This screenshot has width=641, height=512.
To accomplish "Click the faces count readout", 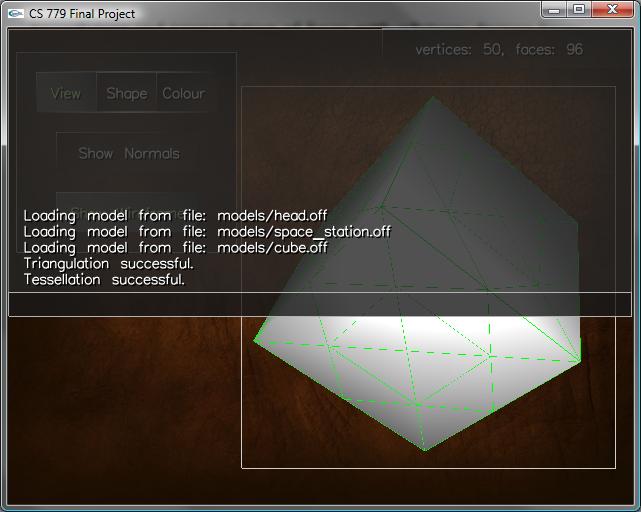I will (549, 49).
